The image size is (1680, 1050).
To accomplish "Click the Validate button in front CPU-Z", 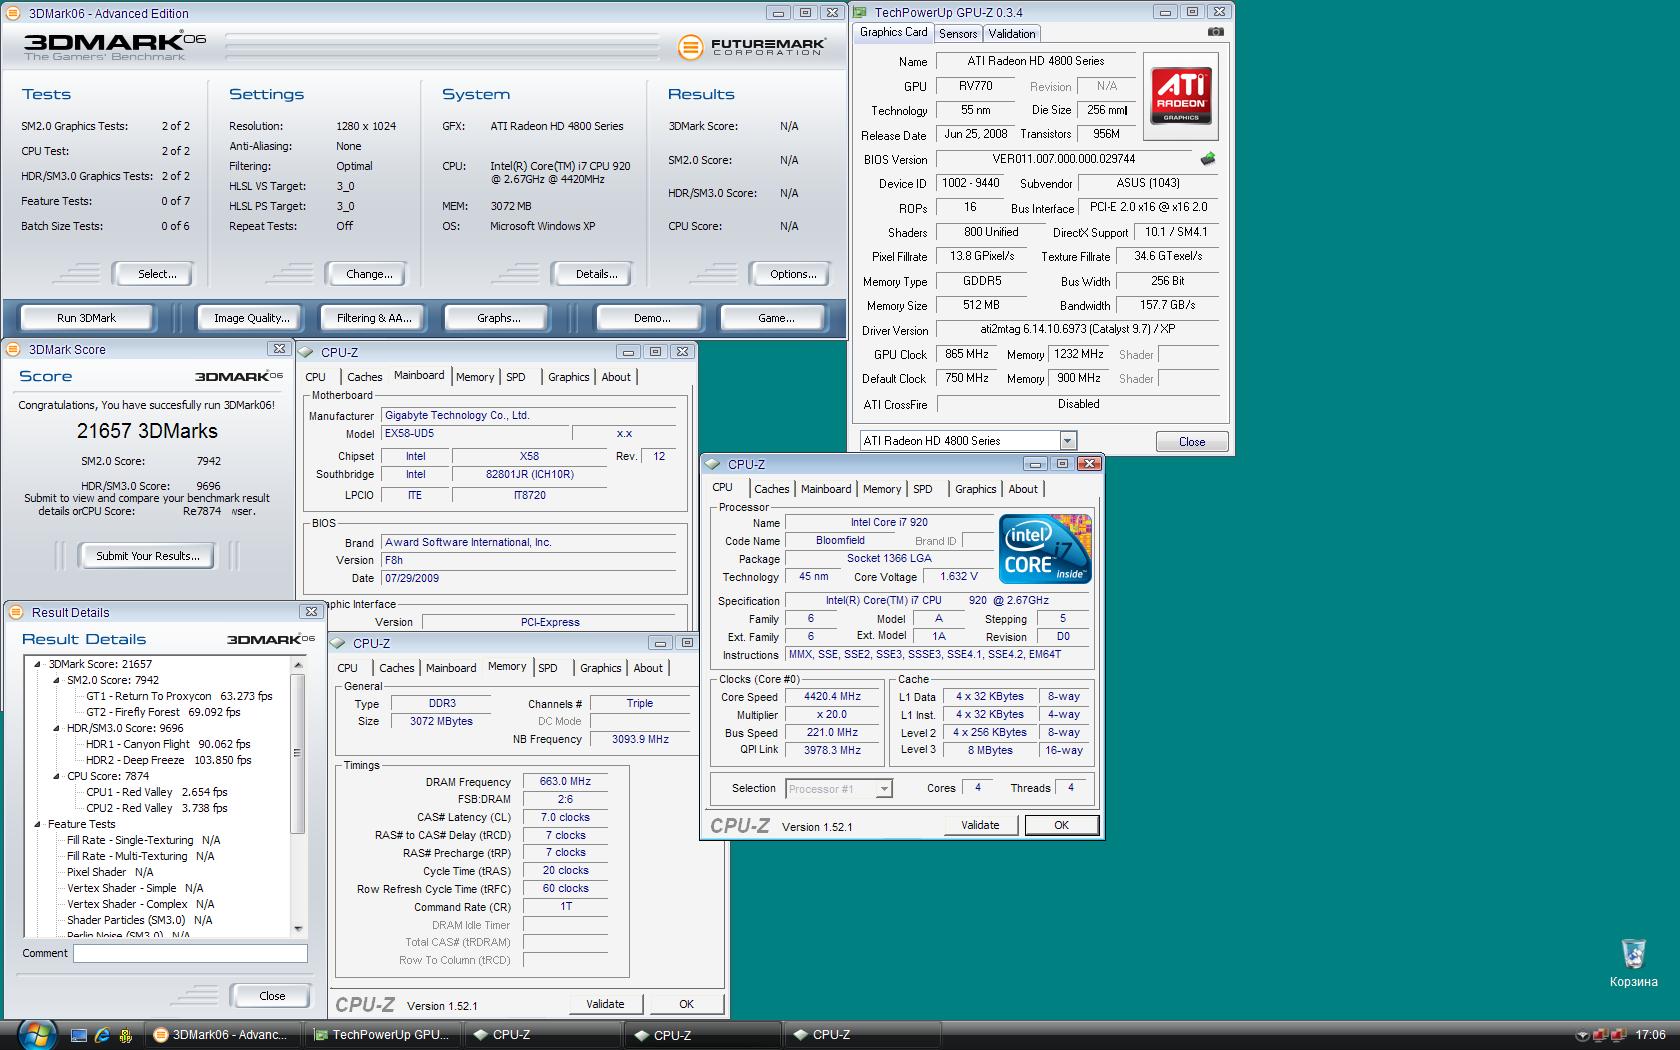I will [980, 825].
